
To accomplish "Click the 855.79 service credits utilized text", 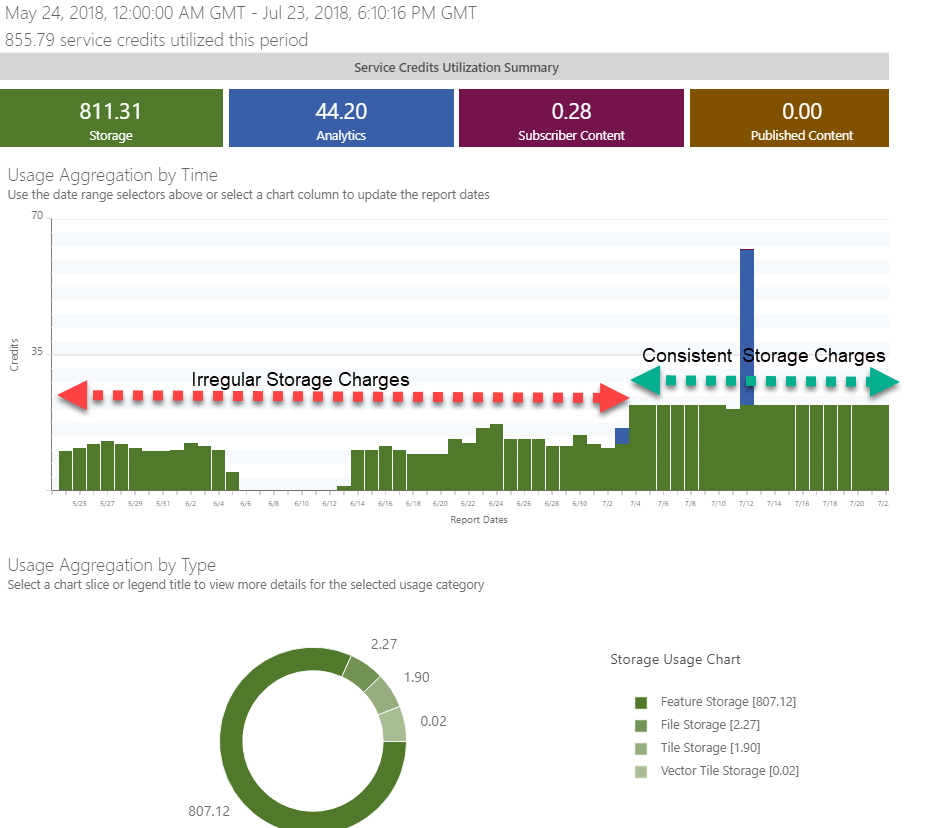I will (156, 40).
